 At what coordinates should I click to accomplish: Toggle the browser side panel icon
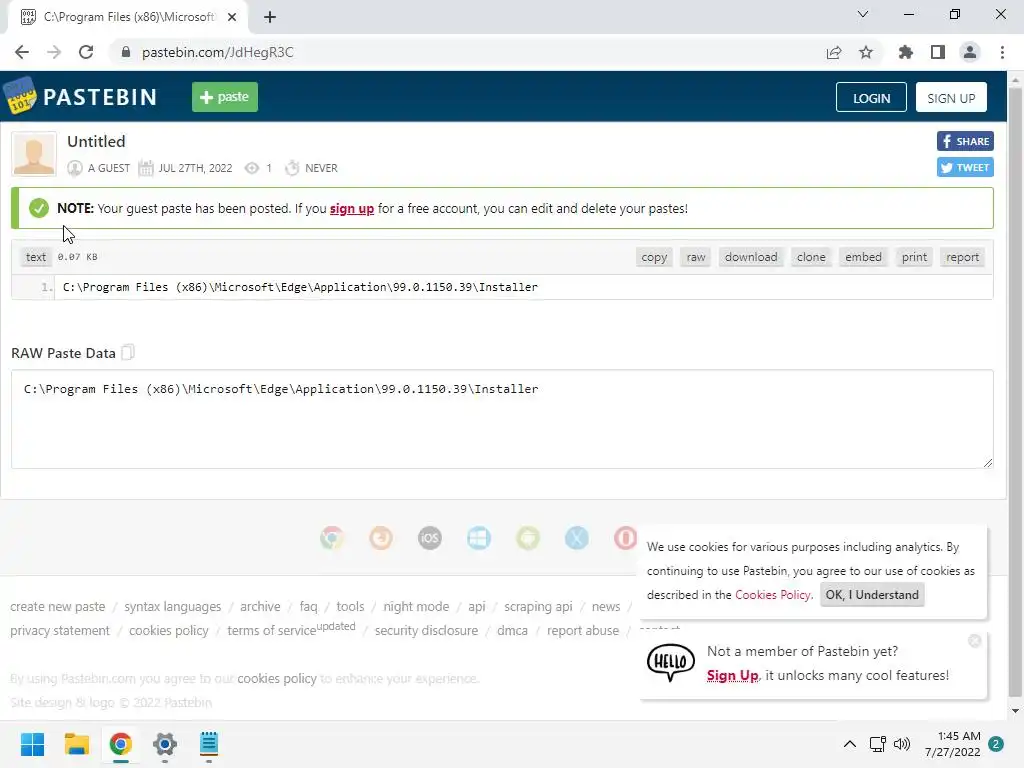(x=938, y=52)
